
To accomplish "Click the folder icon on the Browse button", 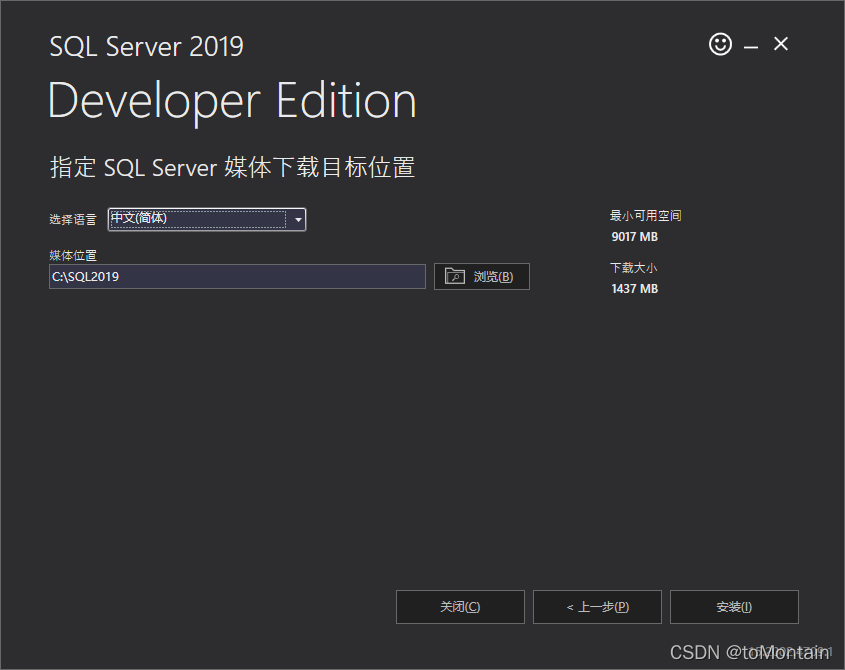I will 455,277.
